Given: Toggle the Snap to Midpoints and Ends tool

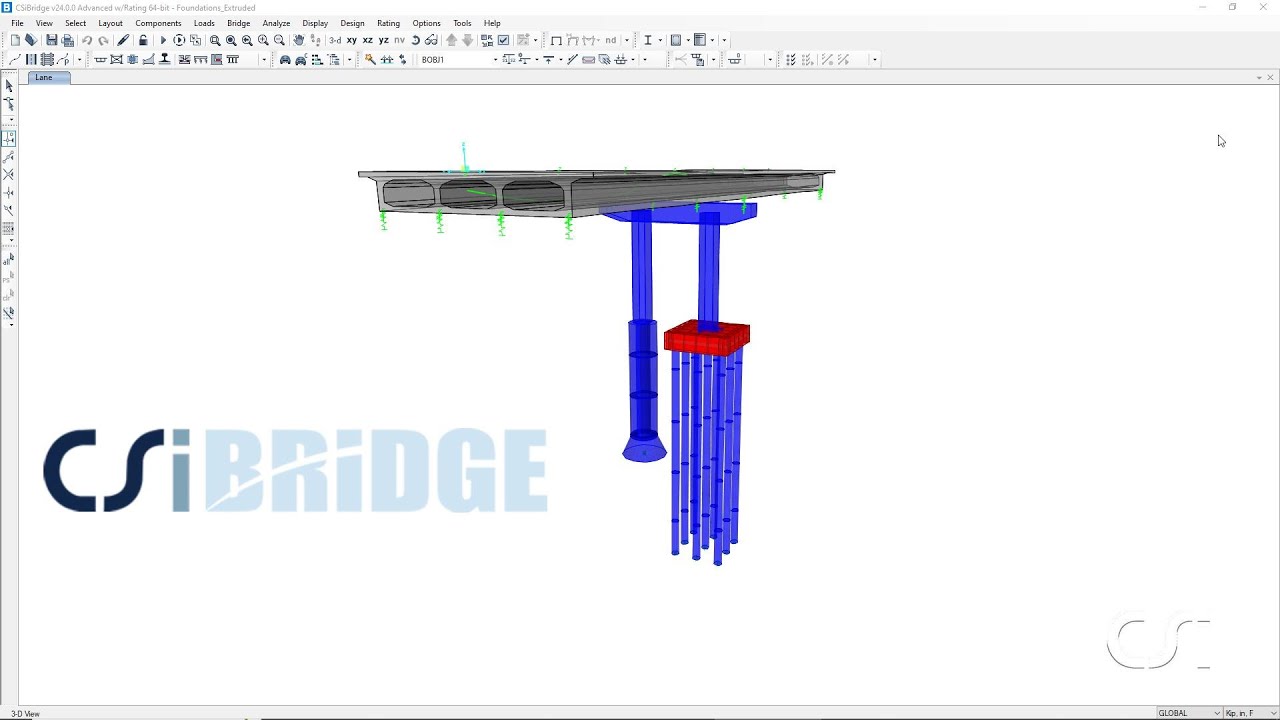Looking at the screenshot, I should pos(9,157).
